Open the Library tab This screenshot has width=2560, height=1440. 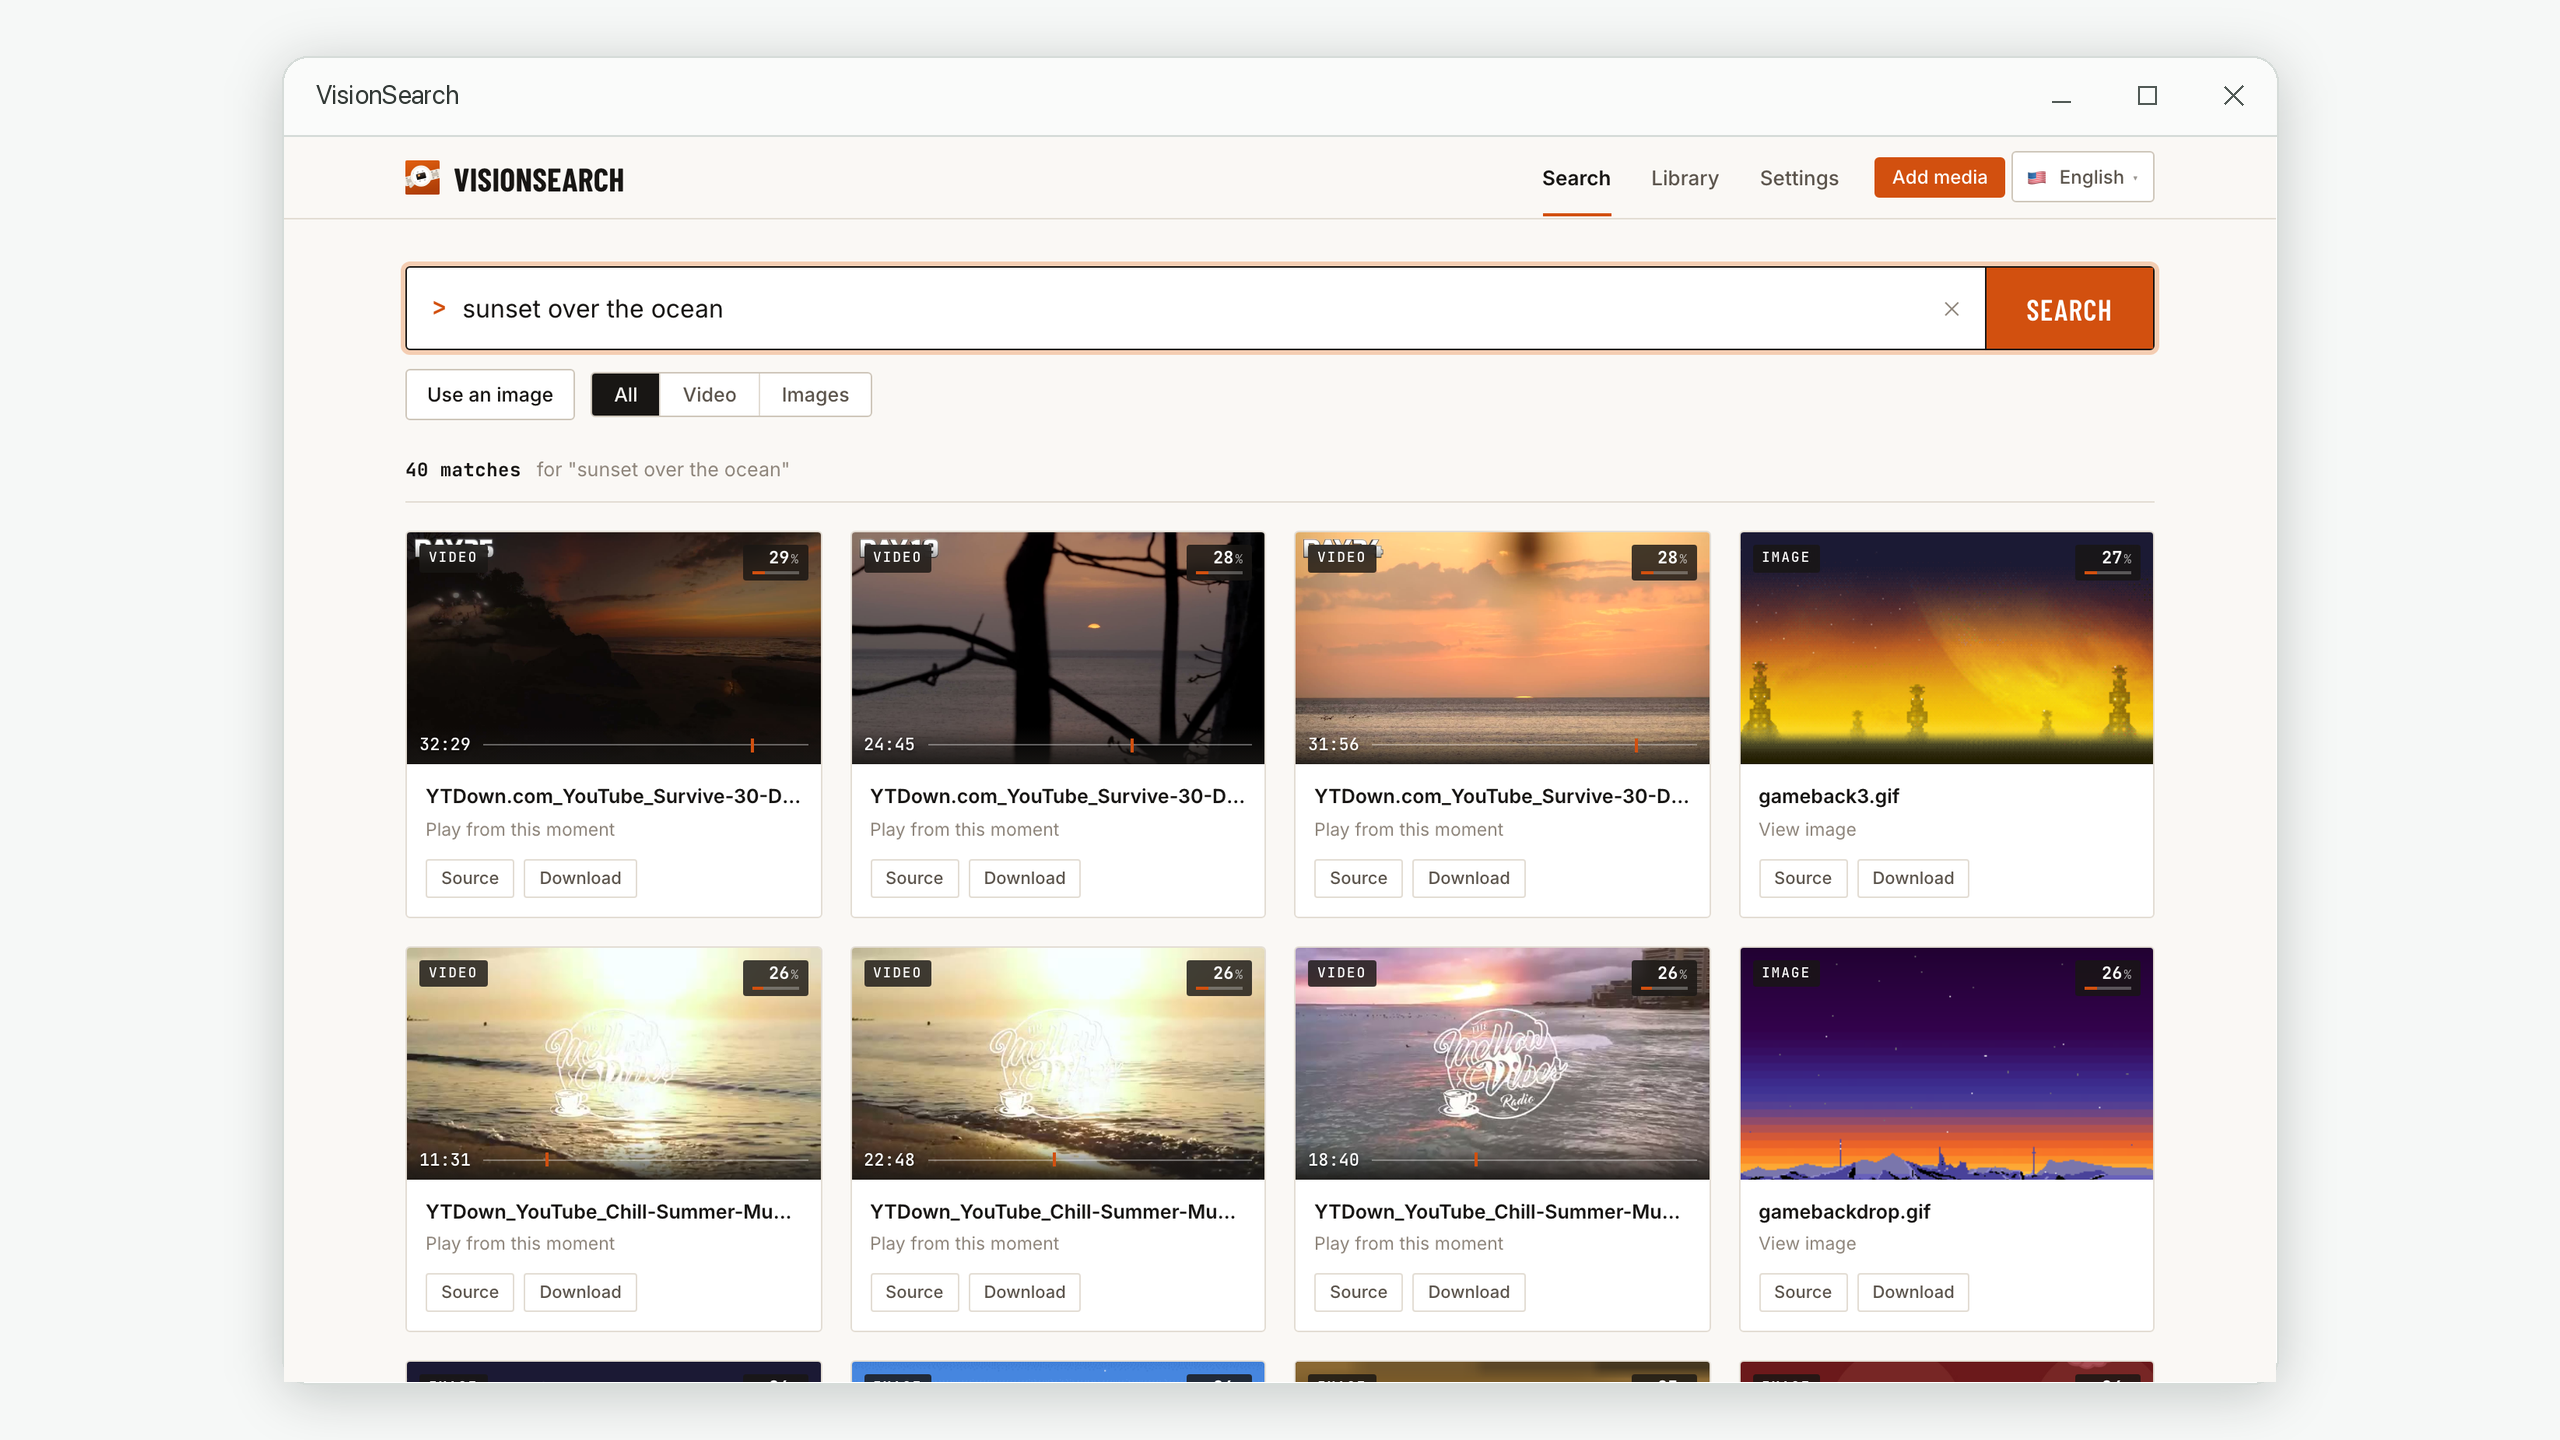(1684, 178)
